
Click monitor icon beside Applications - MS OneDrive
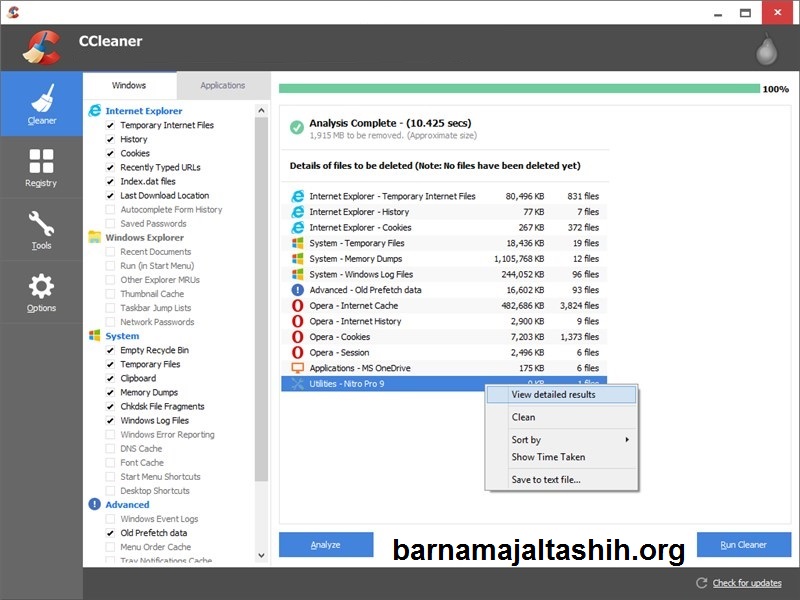click(297, 368)
